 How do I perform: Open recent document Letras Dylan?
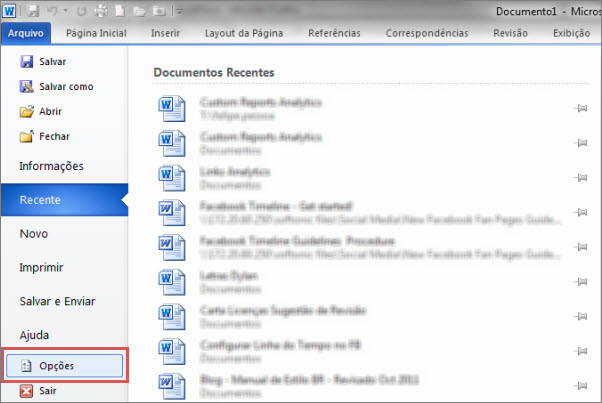point(361,282)
